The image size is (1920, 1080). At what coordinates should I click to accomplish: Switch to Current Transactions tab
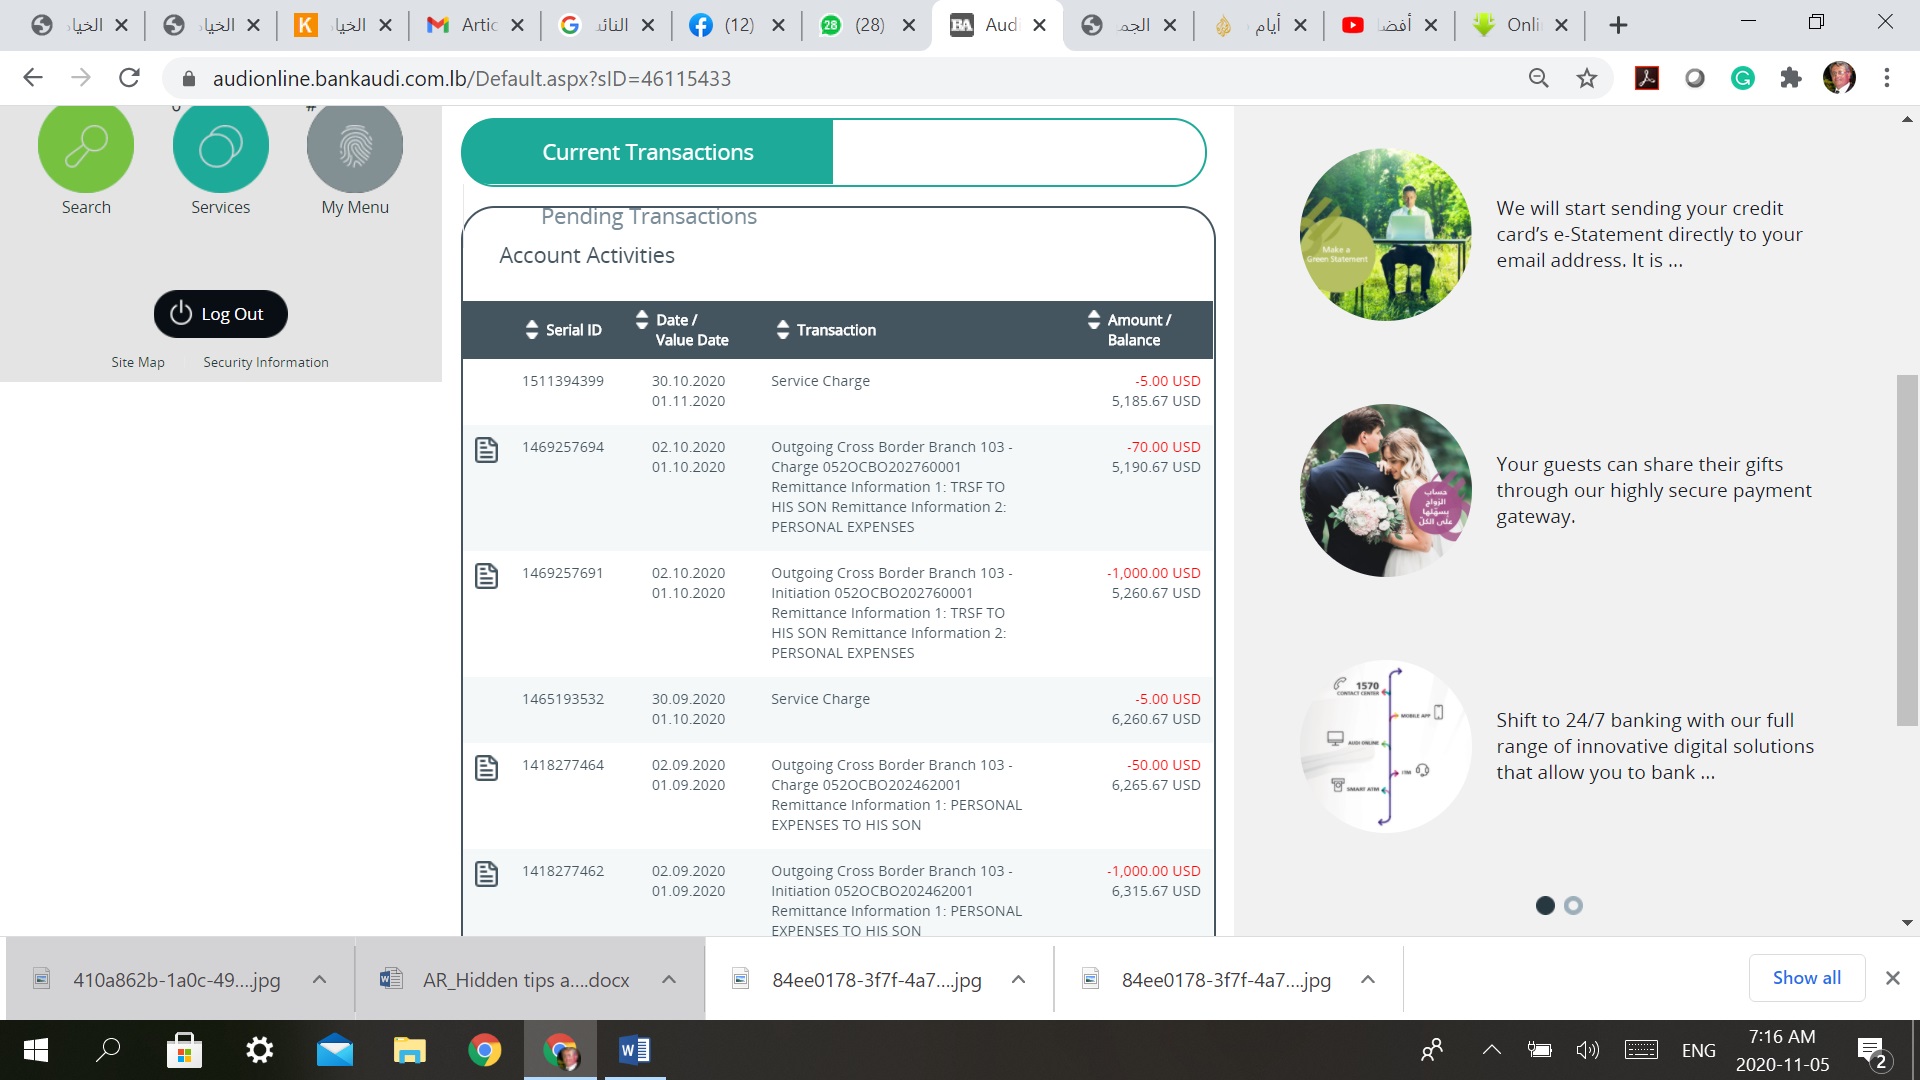click(647, 152)
